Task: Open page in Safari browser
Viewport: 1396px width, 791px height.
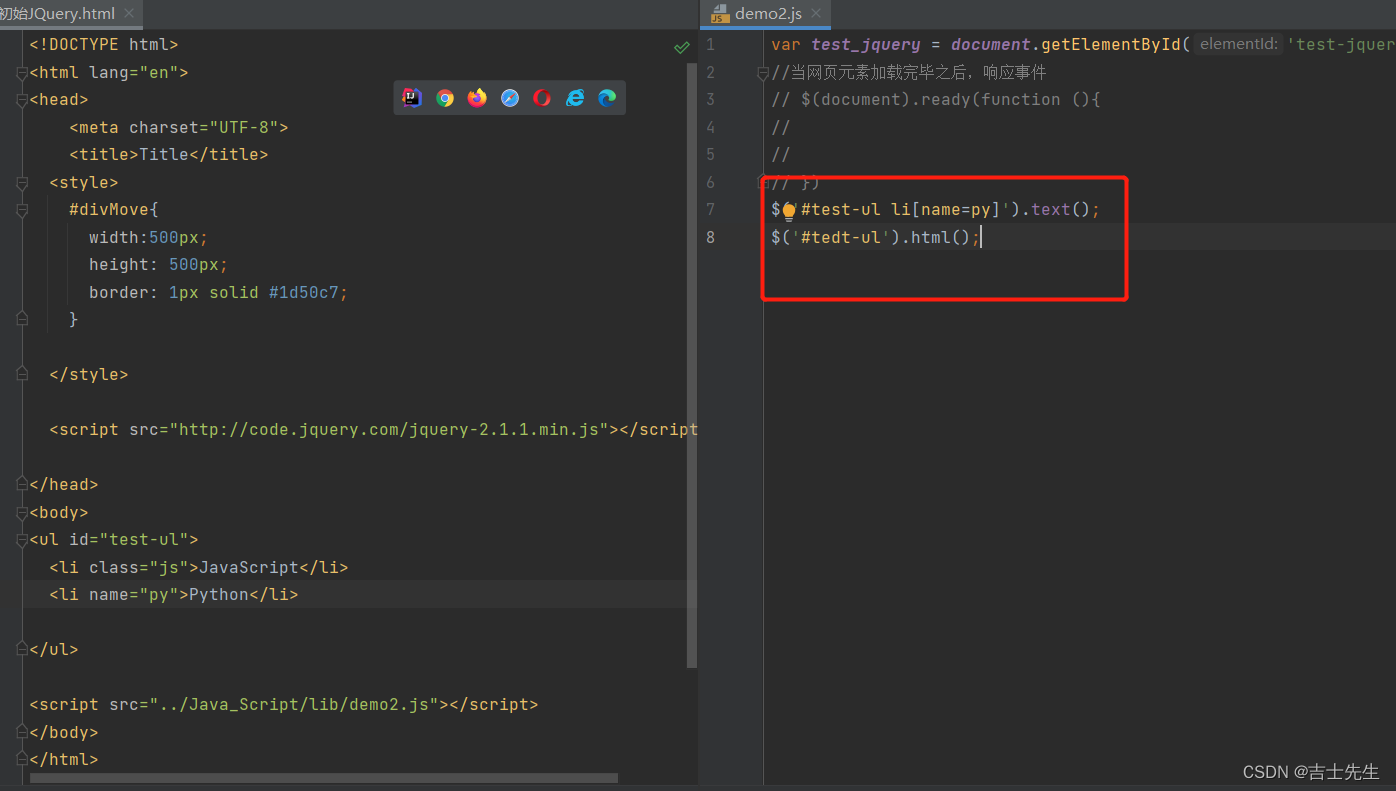Action: tap(510, 97)
